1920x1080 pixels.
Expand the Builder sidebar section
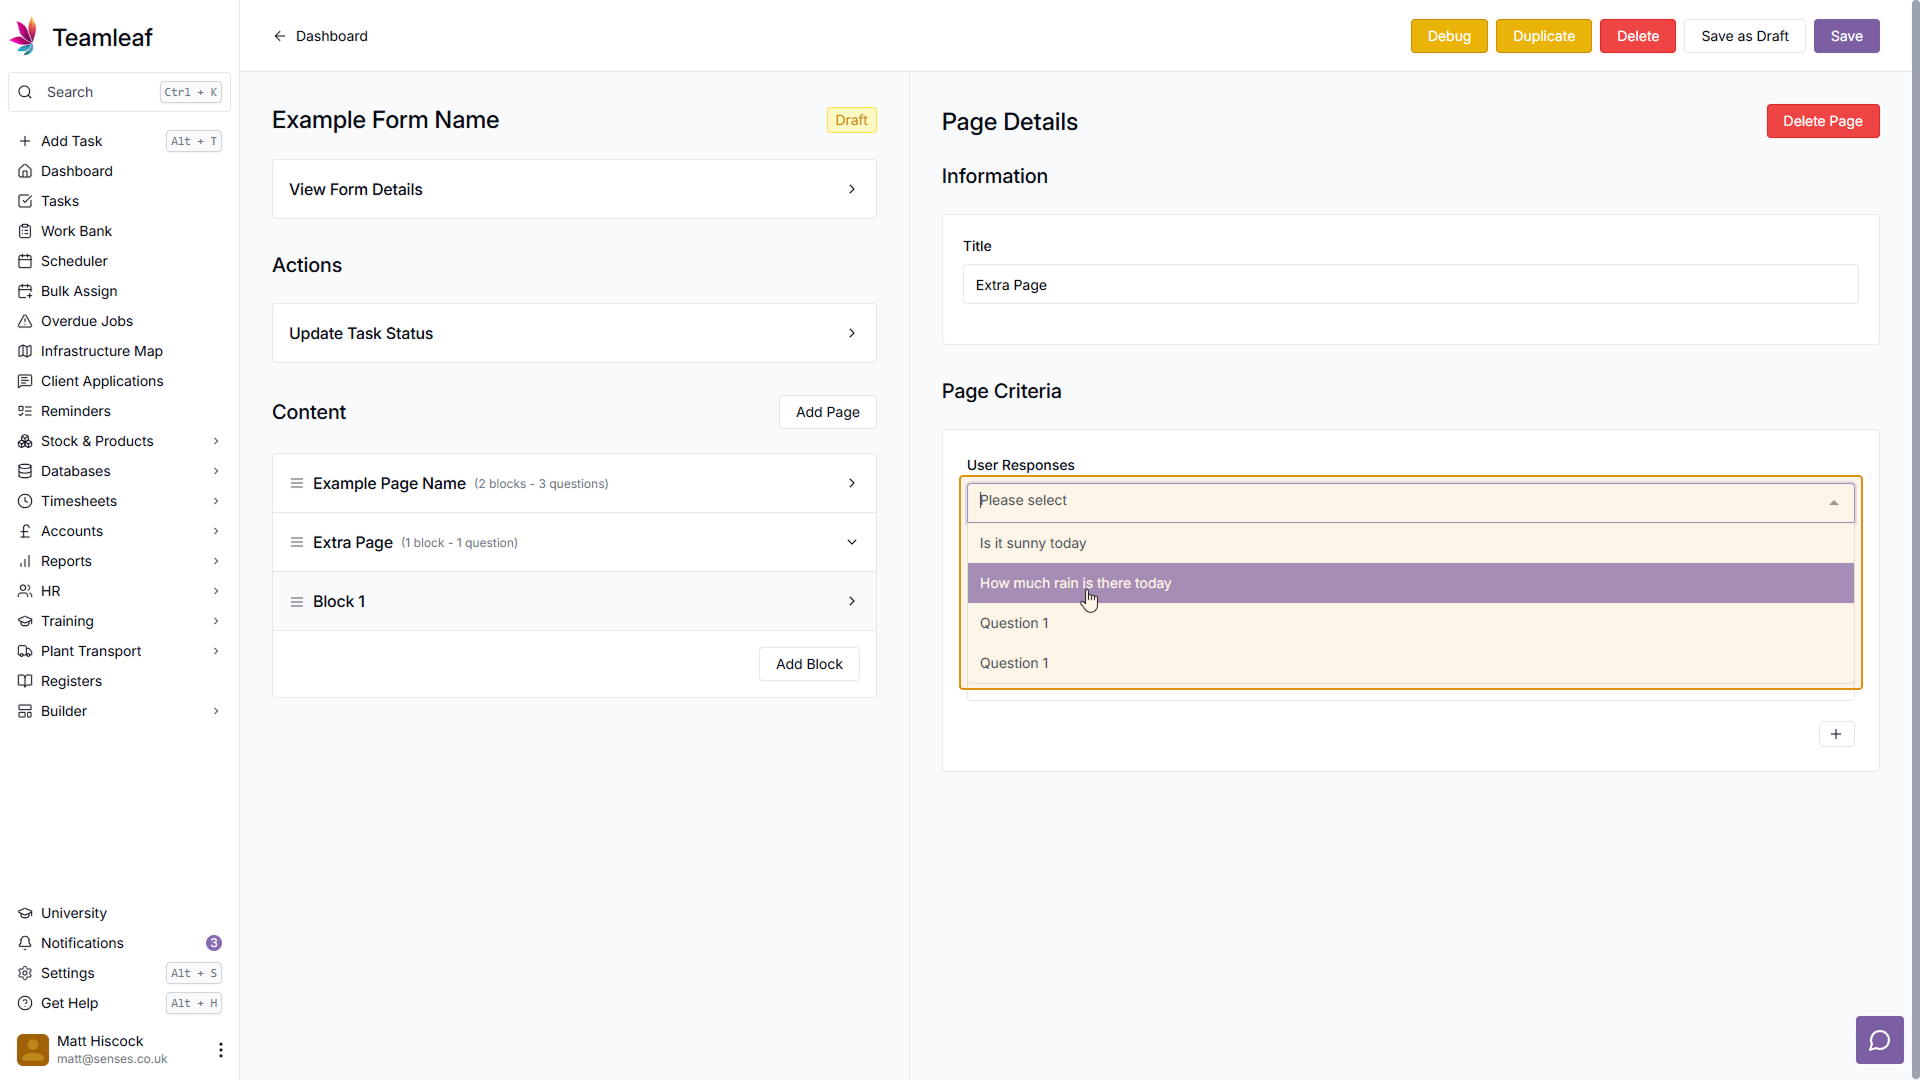[216, 711]
